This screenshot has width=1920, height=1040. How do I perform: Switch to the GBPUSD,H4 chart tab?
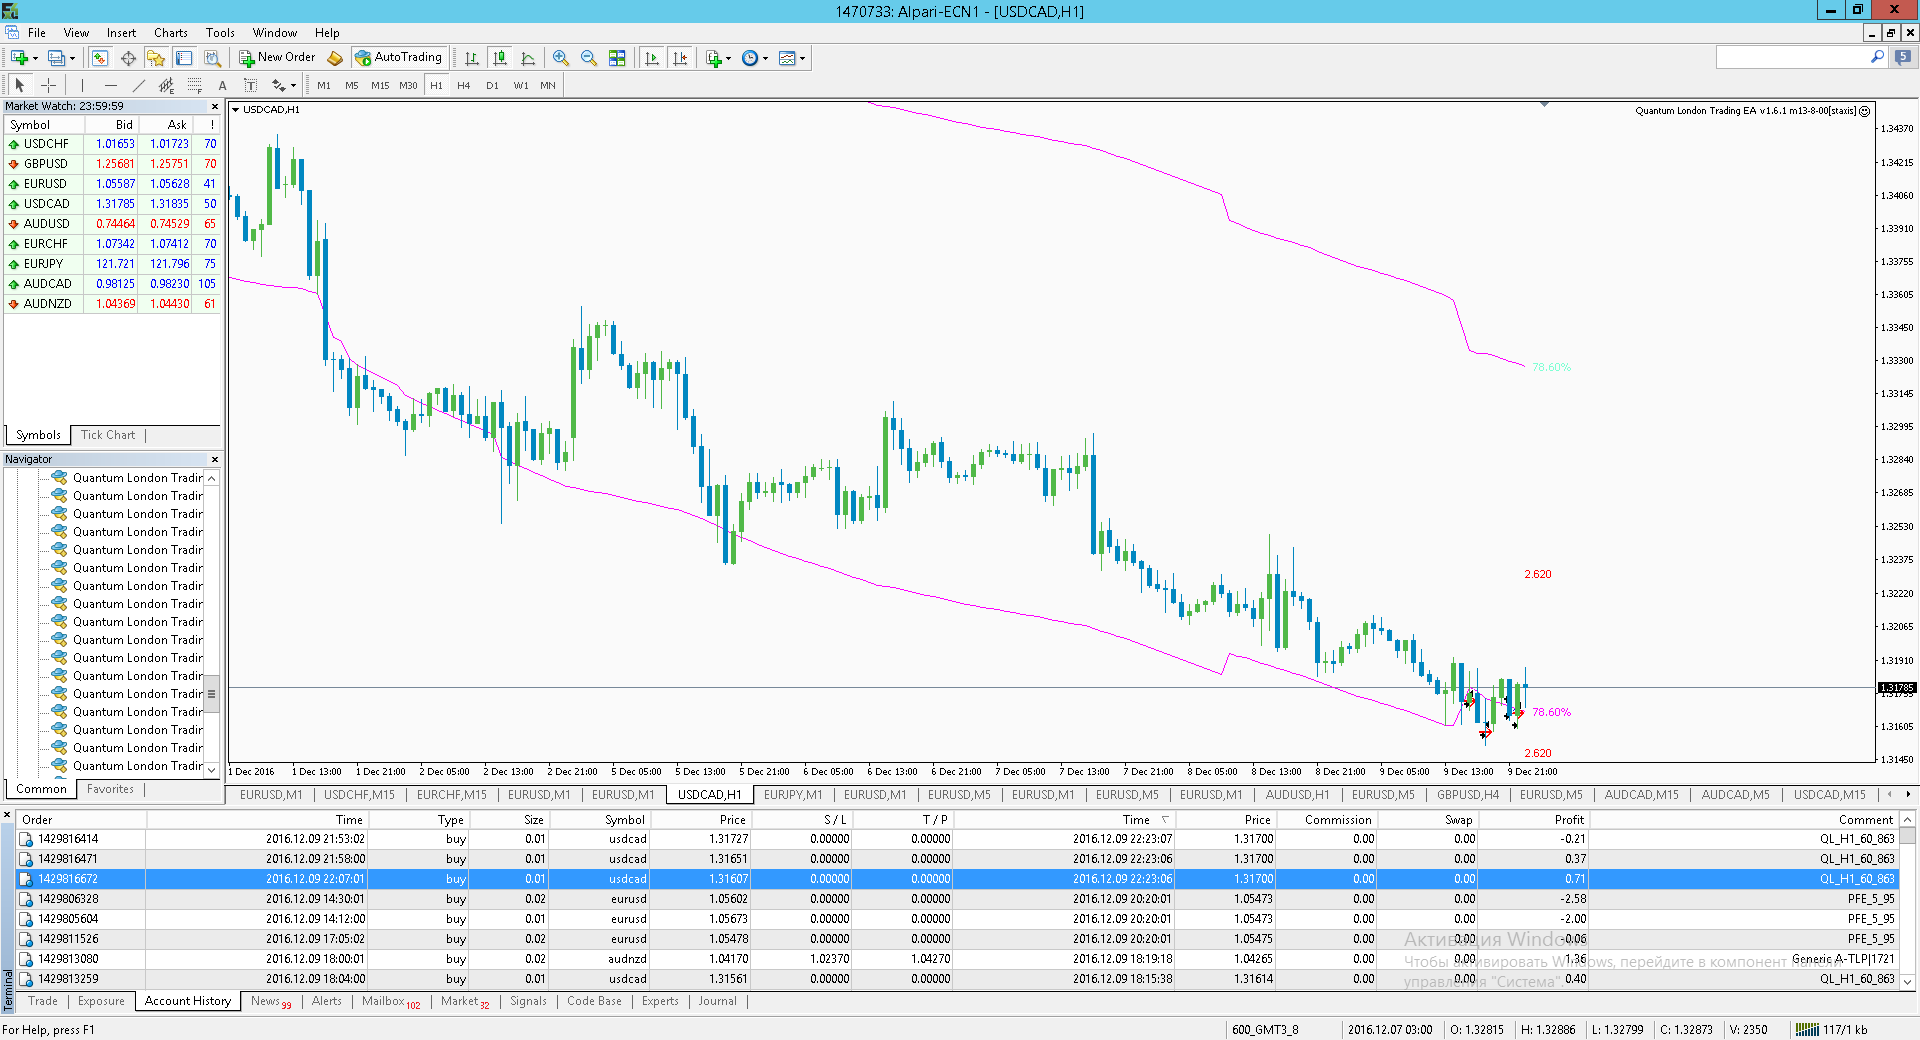tap(1467, 795)
